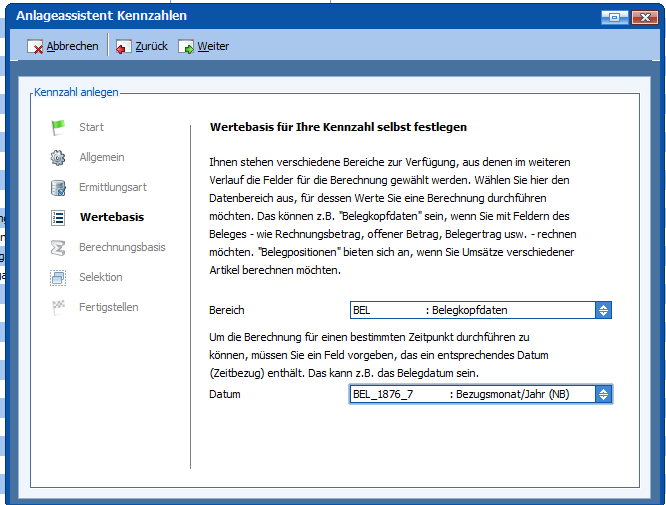This screenshot has width=666, height=505.
Task: Select the green Start flag icon
Action: click(58, 127)
